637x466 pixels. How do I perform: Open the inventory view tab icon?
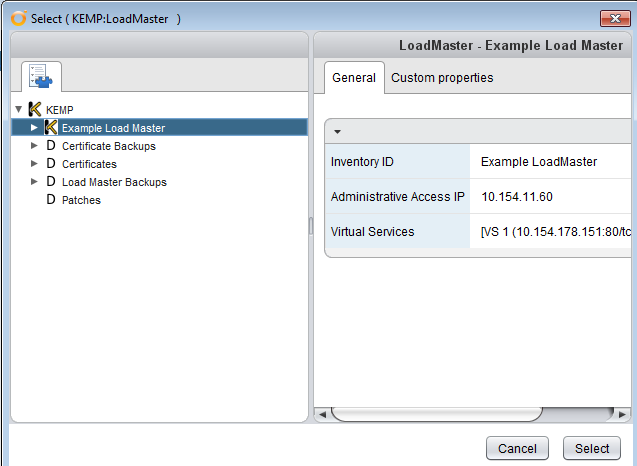pyautogui.click(x=41, y=76)
